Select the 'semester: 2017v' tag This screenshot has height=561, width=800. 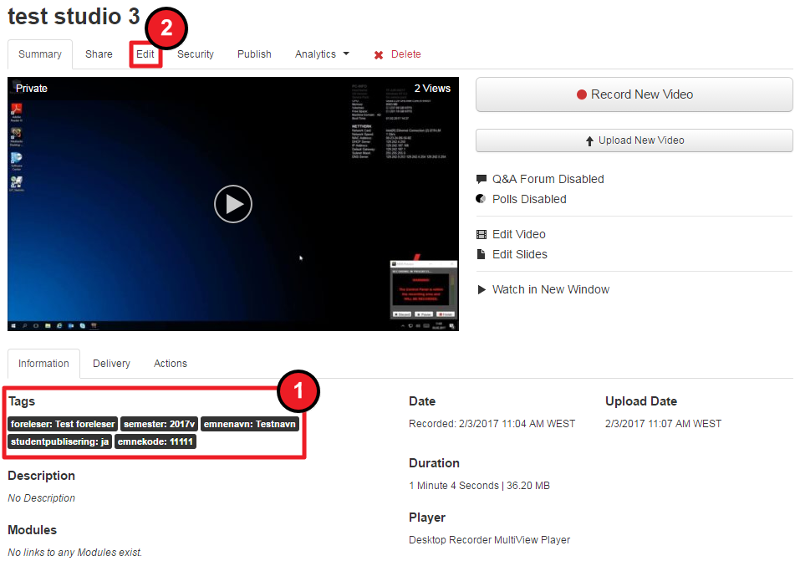(x=159, y=424)
